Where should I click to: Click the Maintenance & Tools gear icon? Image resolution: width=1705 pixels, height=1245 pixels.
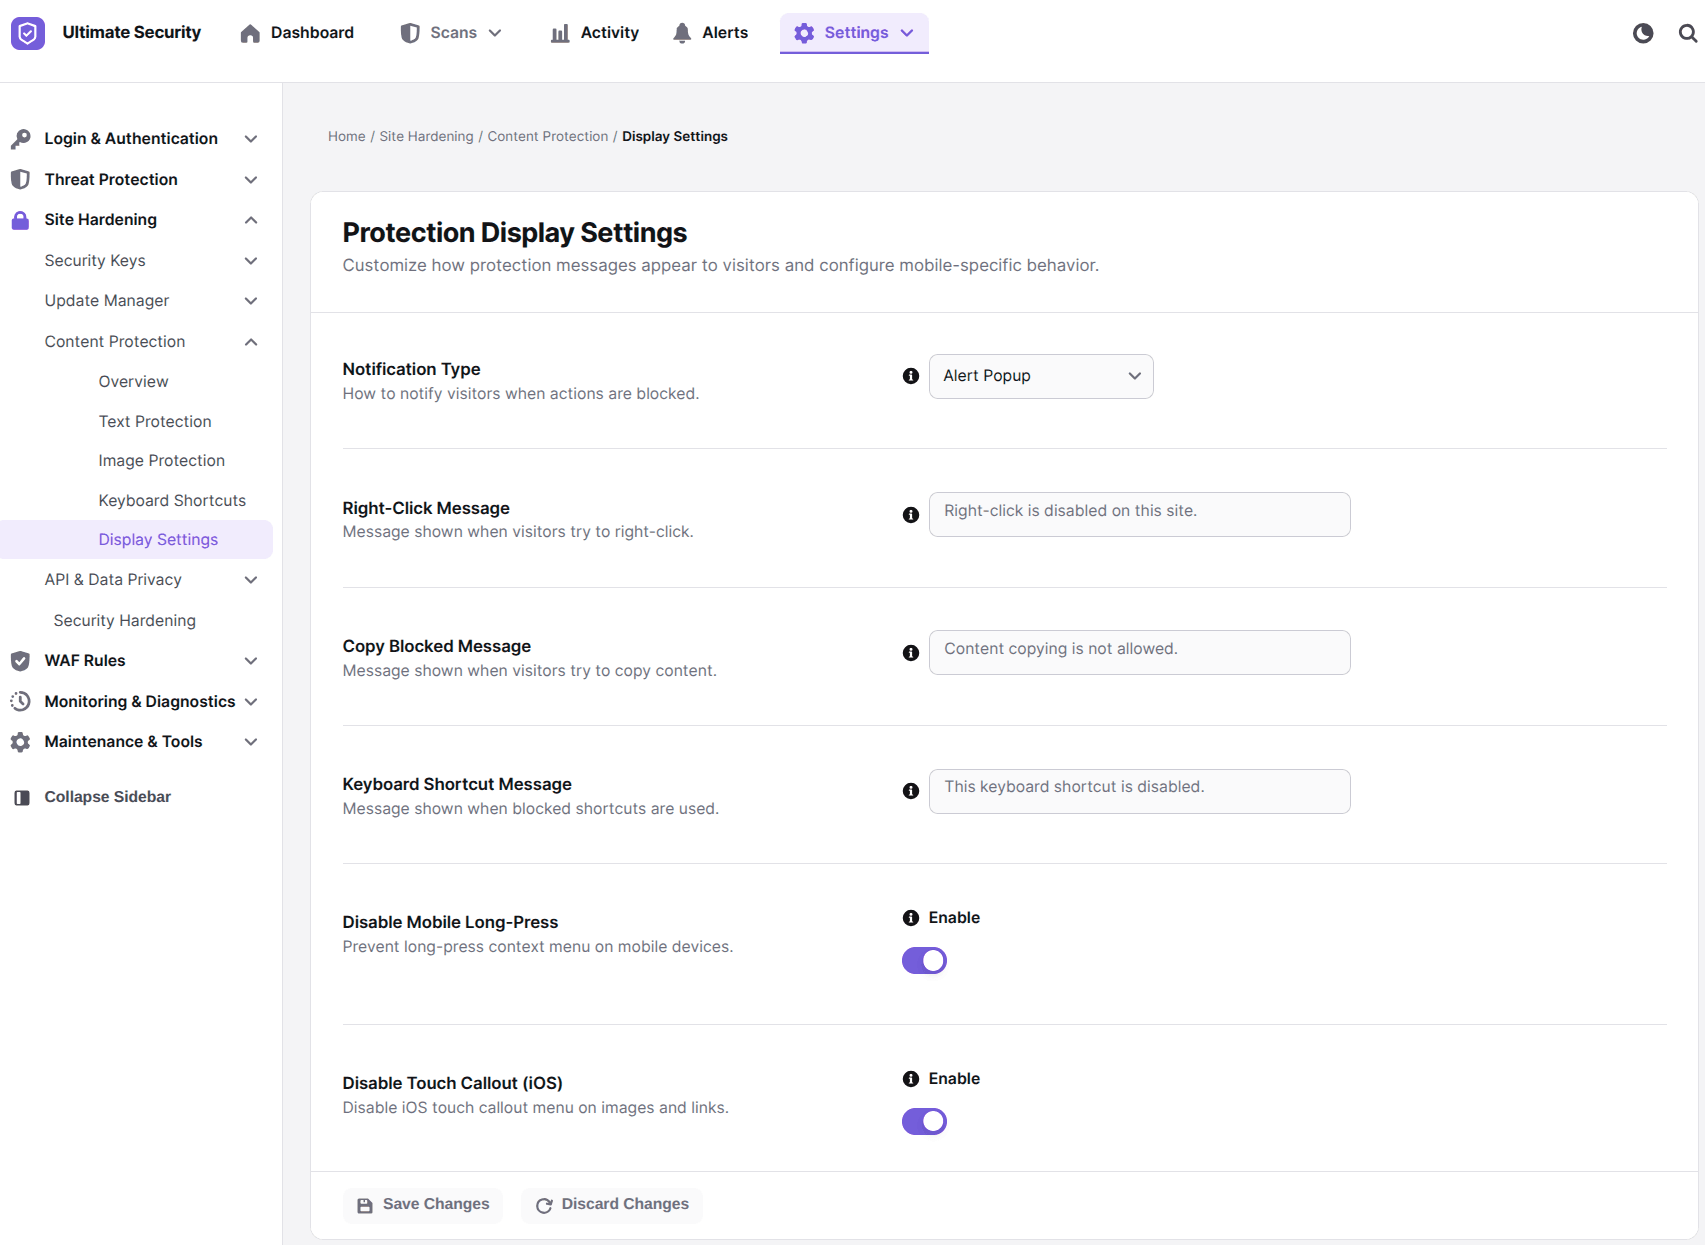coord(20,742)
